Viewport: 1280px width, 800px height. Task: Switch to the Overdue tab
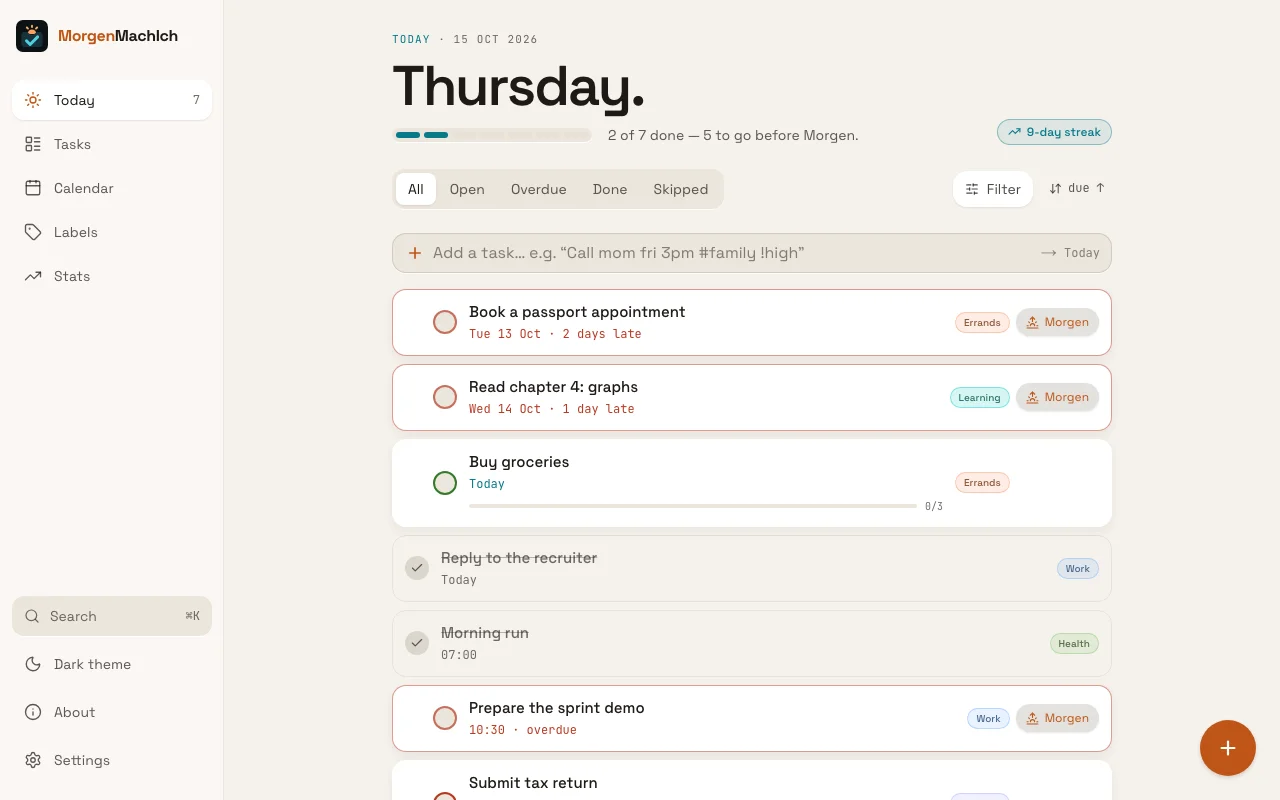point(538,189)
